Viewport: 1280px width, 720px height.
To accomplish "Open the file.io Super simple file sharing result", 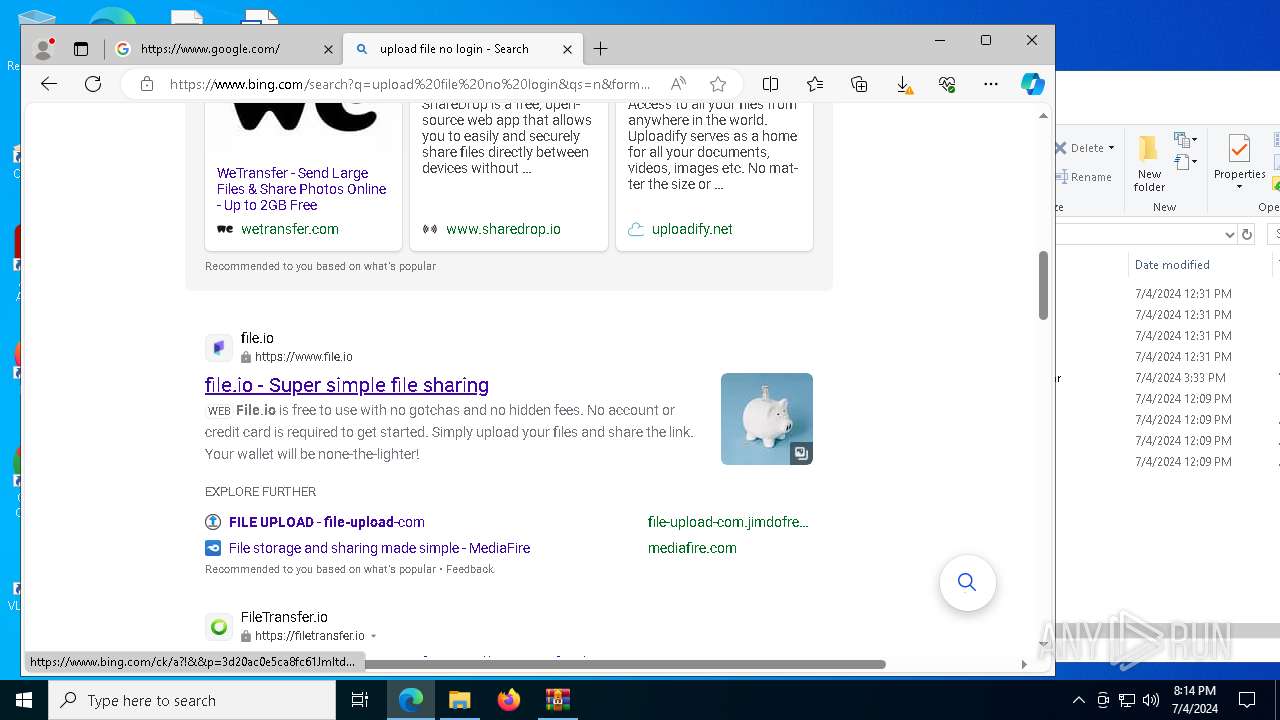I will [347, 385].
